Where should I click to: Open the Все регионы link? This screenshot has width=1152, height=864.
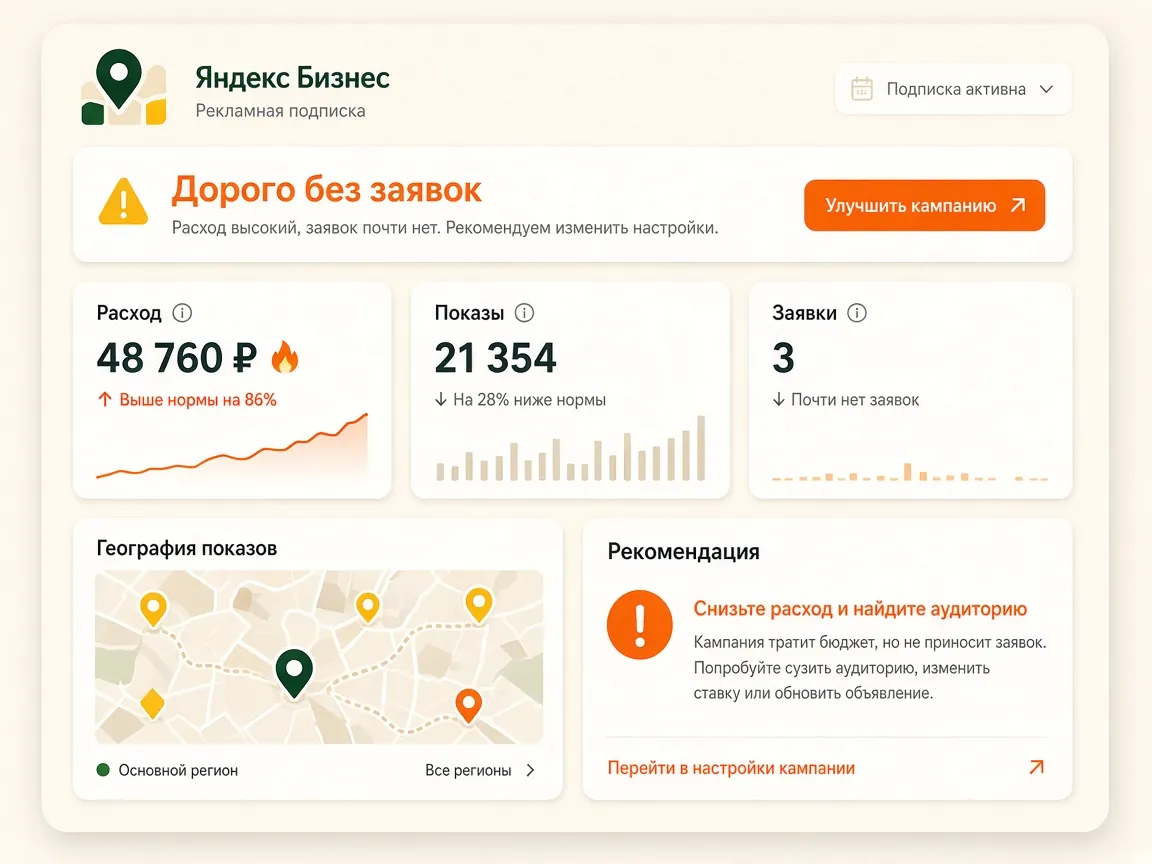pos(480,770)
